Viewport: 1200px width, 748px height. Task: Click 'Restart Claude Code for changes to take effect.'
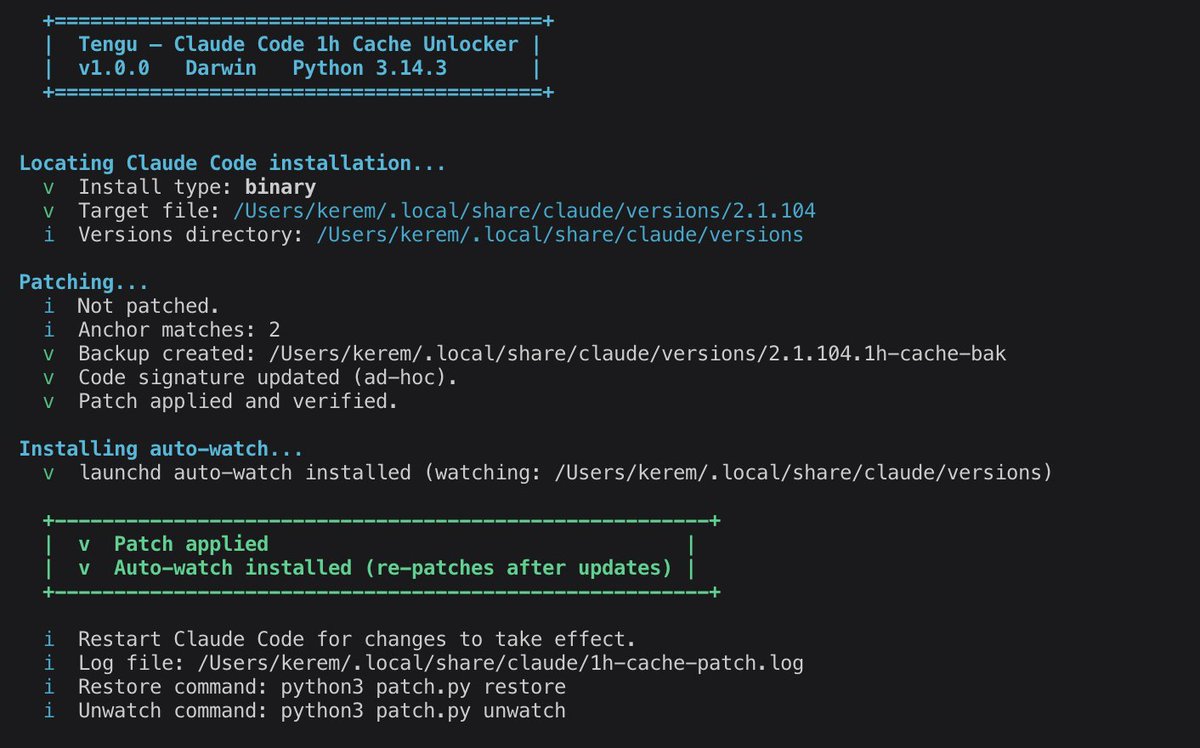pyautogui.click(x=357, y=639)
